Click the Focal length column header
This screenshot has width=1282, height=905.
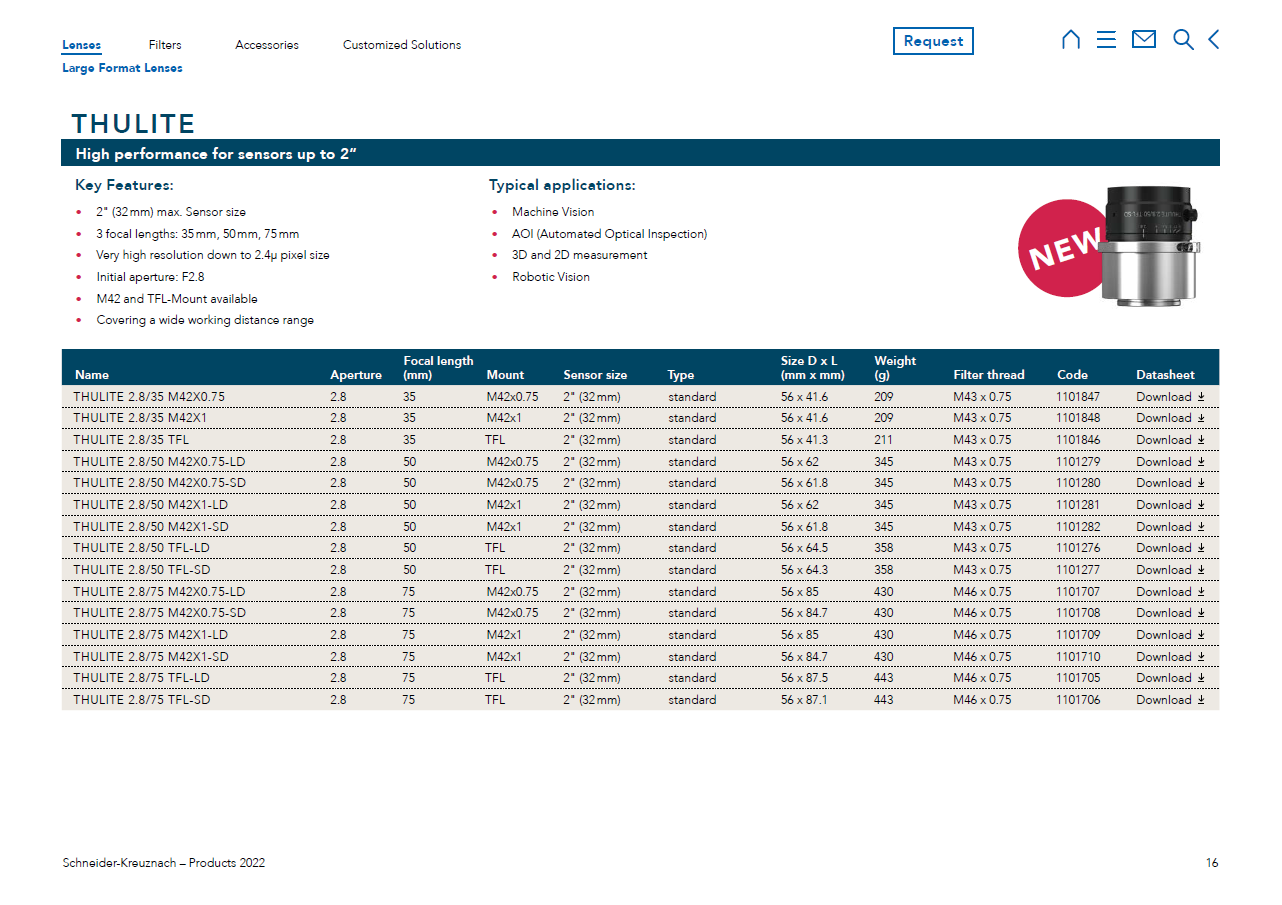[438, 368]
